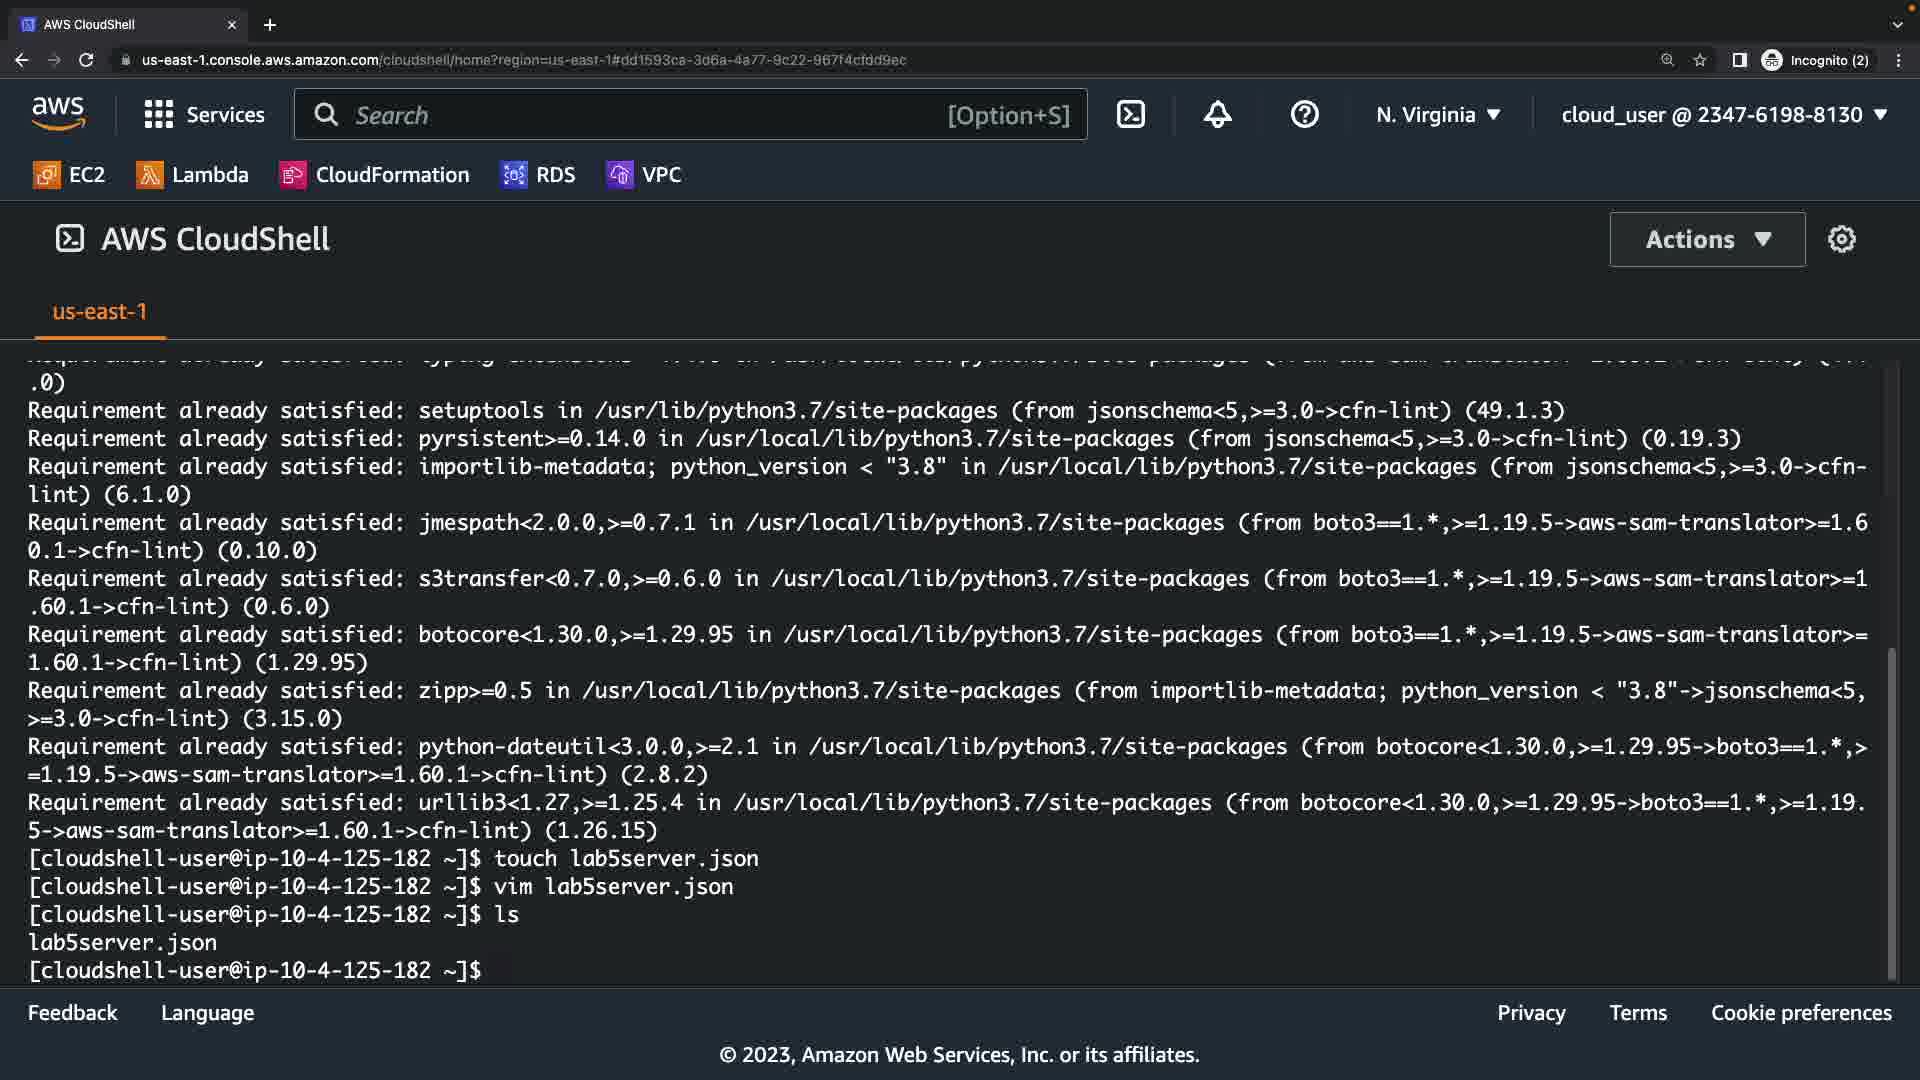1920x1080 pixels.
Task: Click the CloudShell icon in top navigation
Action: [x=1130, y=115]
